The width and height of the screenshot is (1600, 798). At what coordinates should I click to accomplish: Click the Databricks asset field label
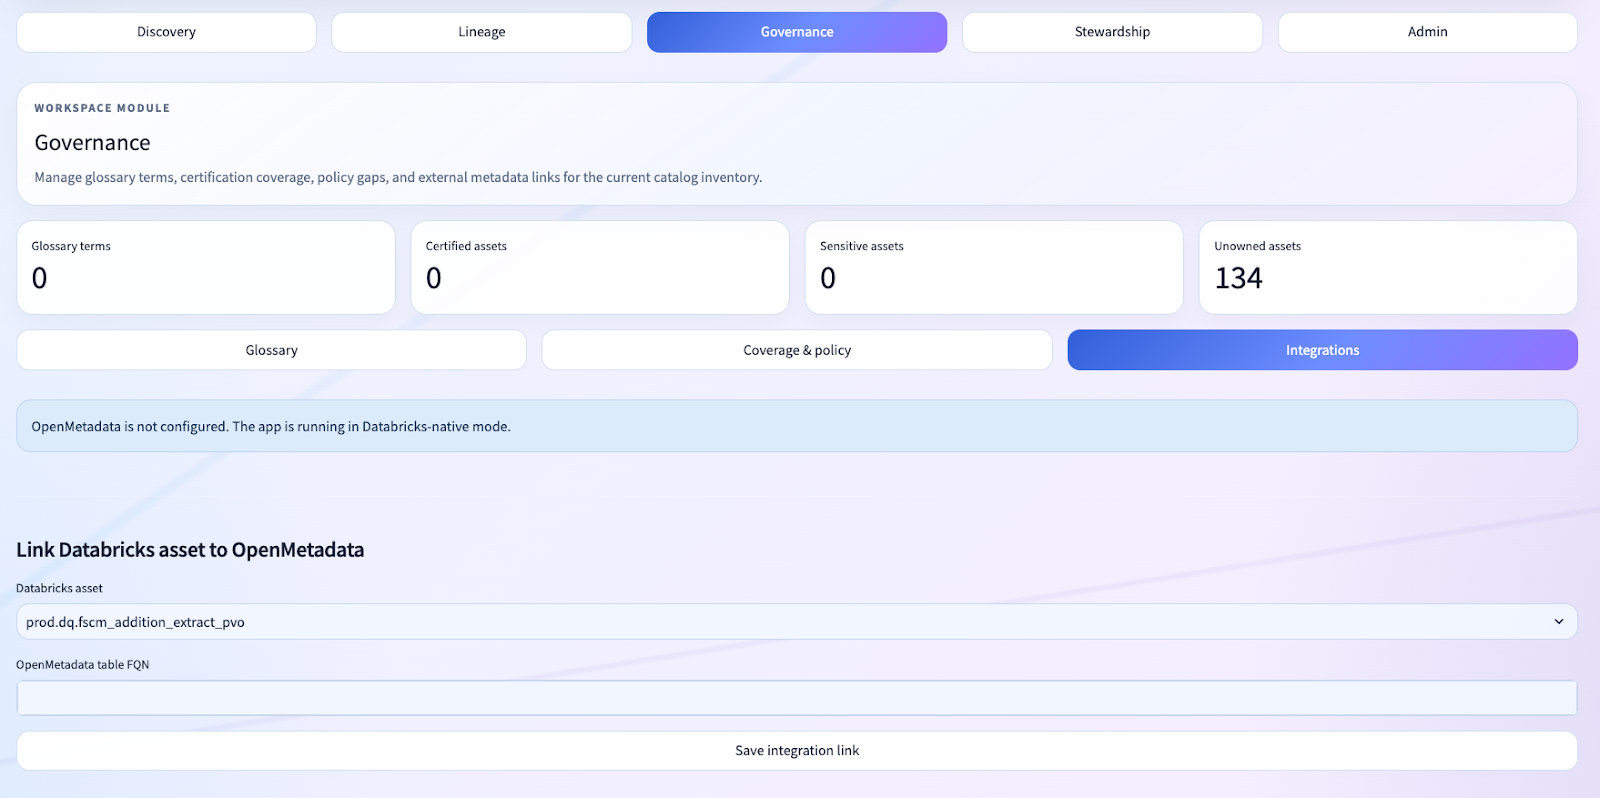[59, 588]
